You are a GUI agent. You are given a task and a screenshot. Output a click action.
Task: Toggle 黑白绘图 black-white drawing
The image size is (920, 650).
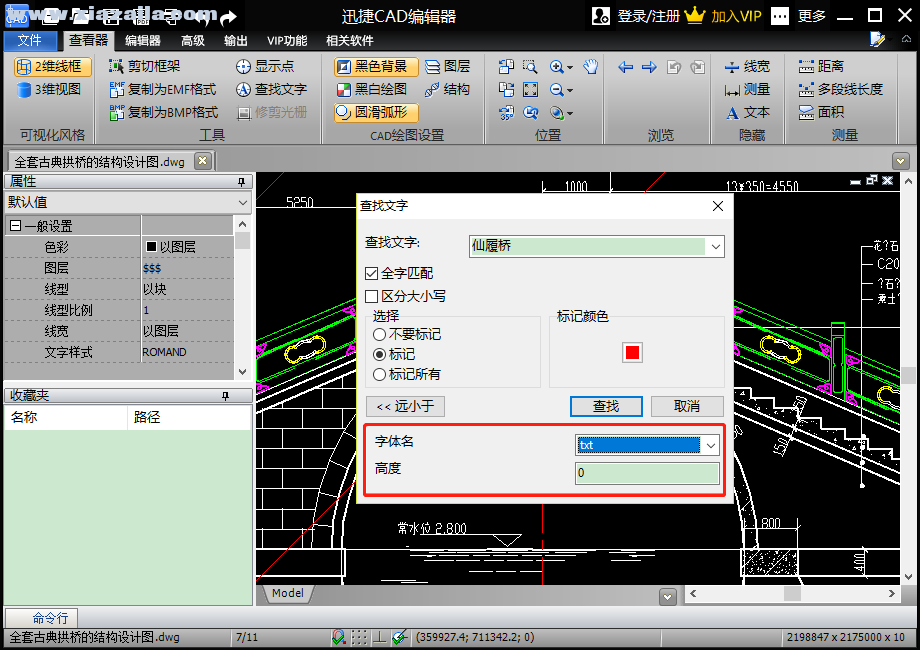(x=372, y=89)
